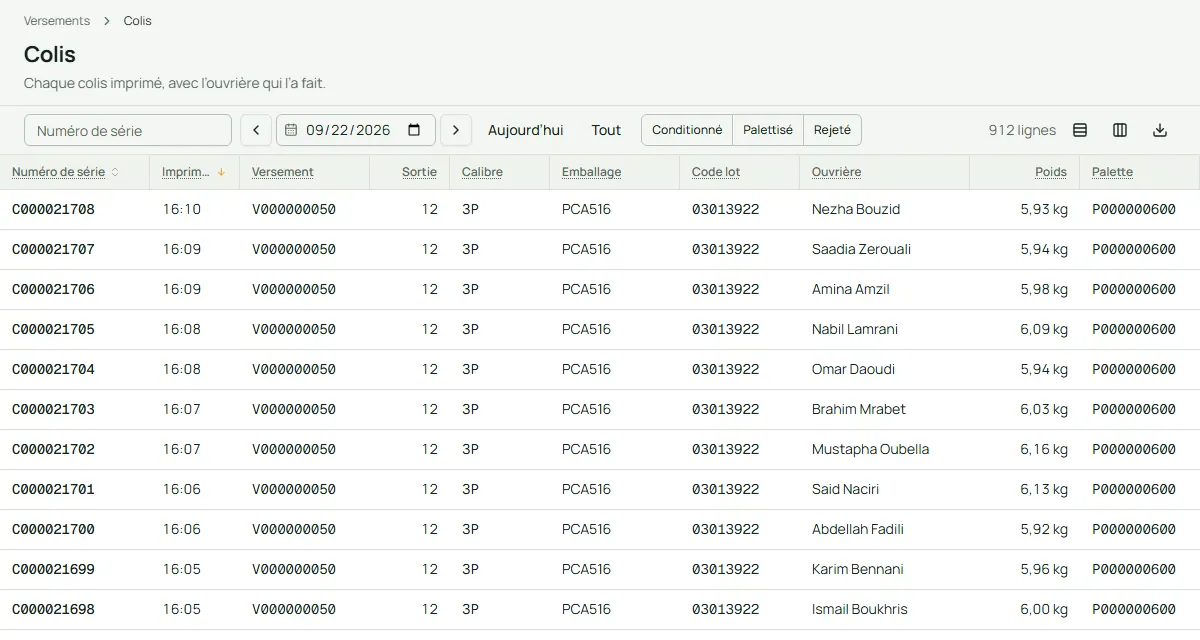Open Versements breadcrumb link
The width and height of the screenshot is (1200, 640).
tap(57, 21)
